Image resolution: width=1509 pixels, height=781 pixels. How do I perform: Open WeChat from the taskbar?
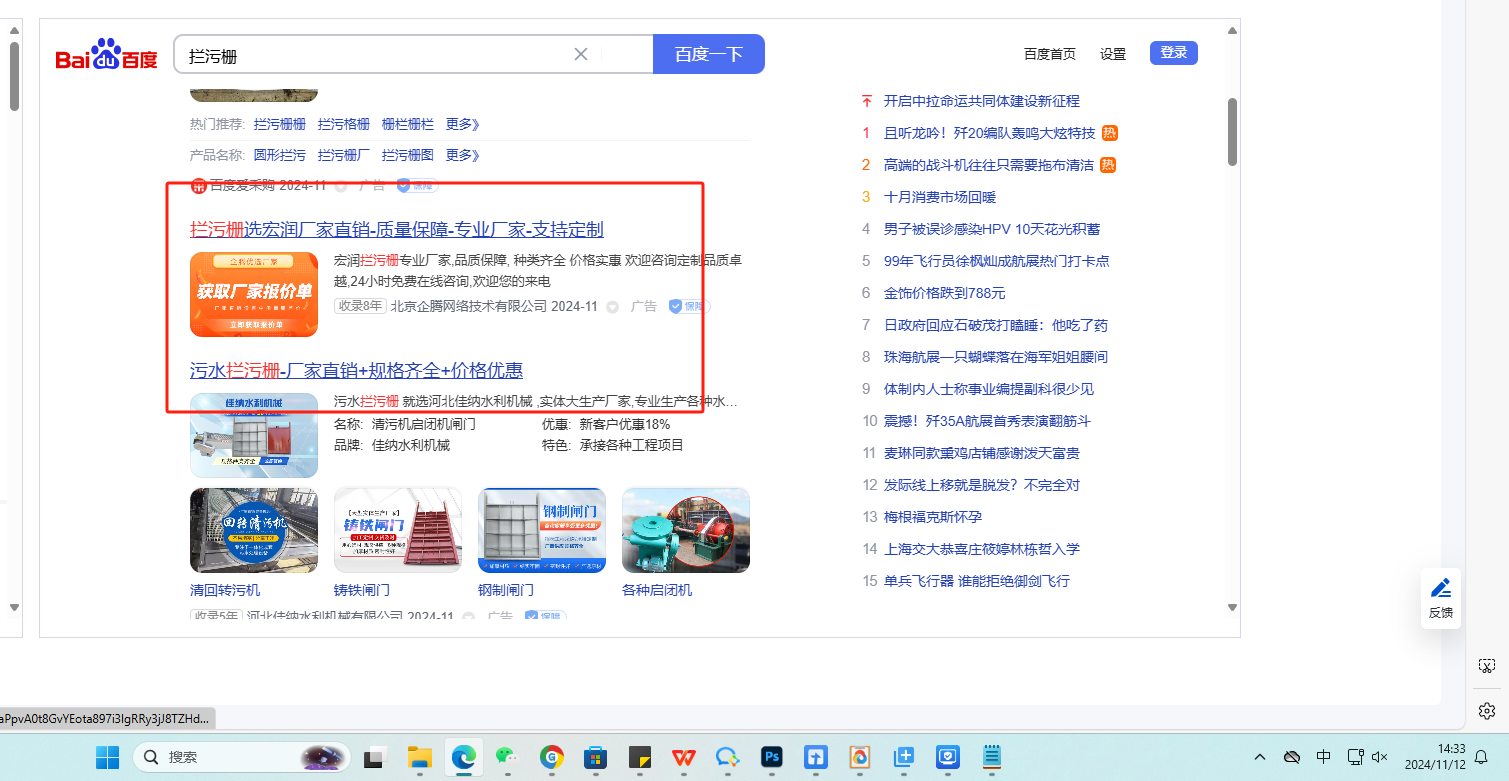click(508, 757)
